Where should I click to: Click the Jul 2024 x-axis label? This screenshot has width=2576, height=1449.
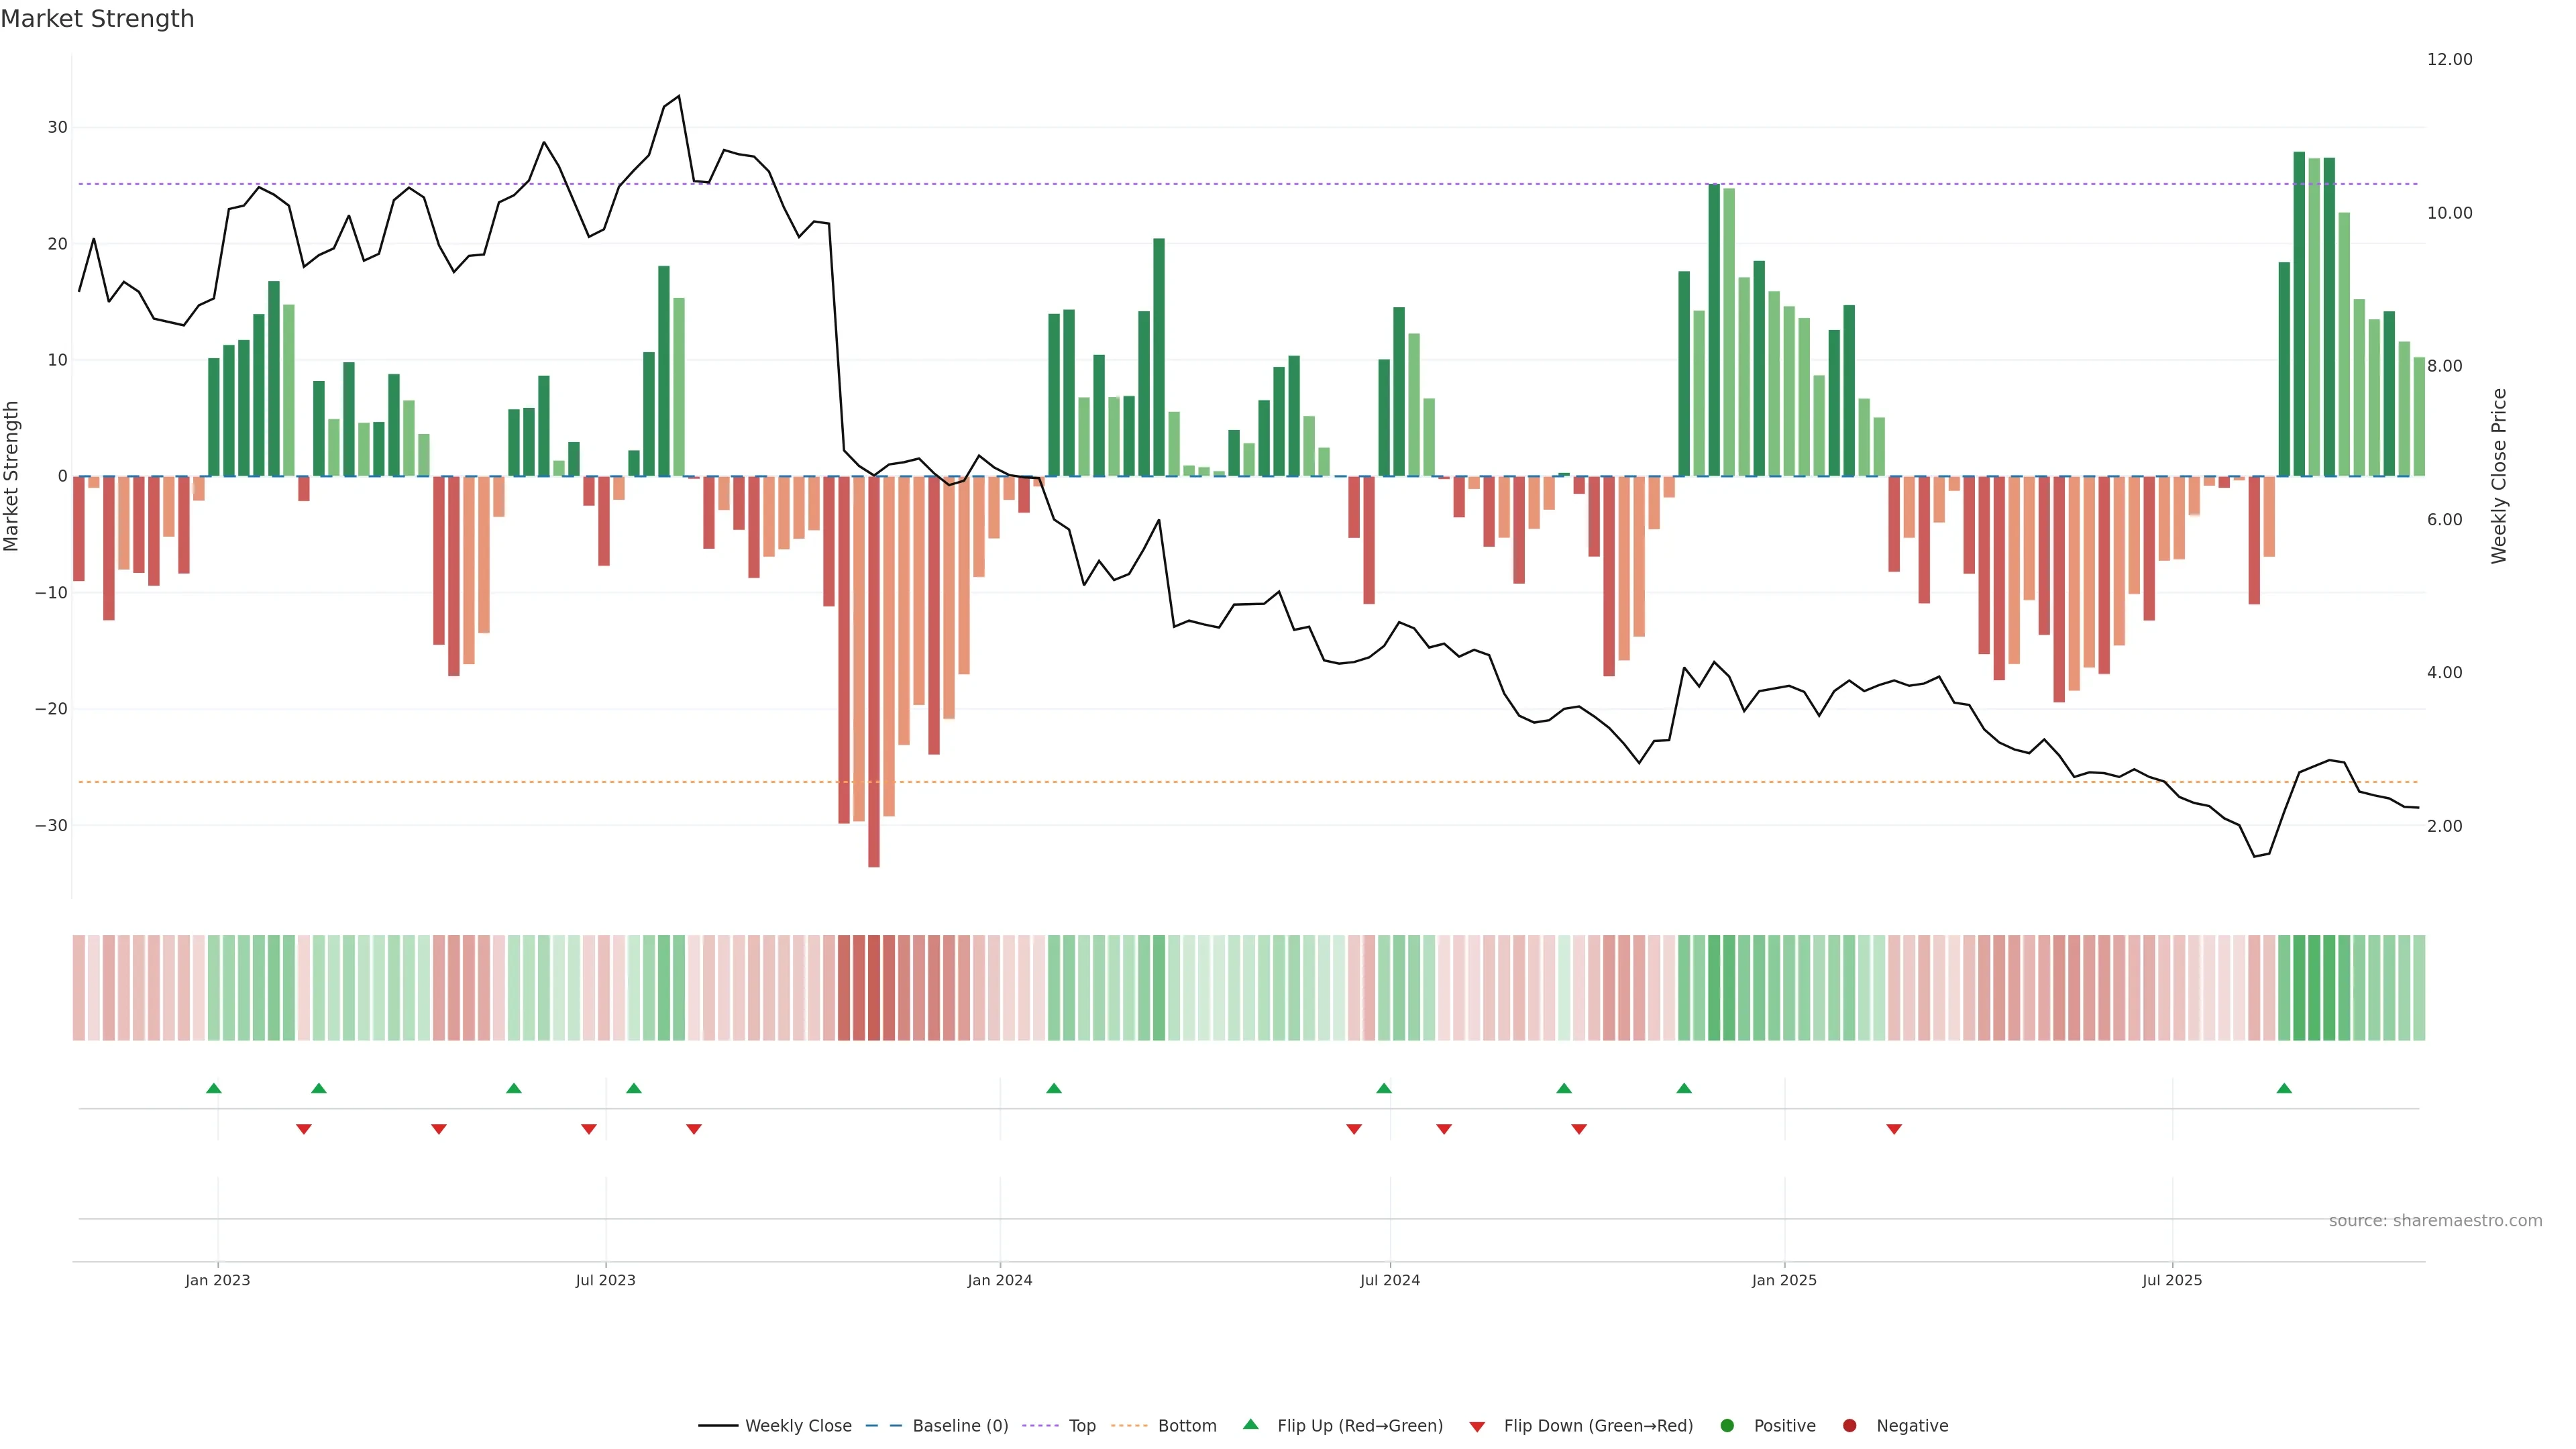point(1389,1280)
